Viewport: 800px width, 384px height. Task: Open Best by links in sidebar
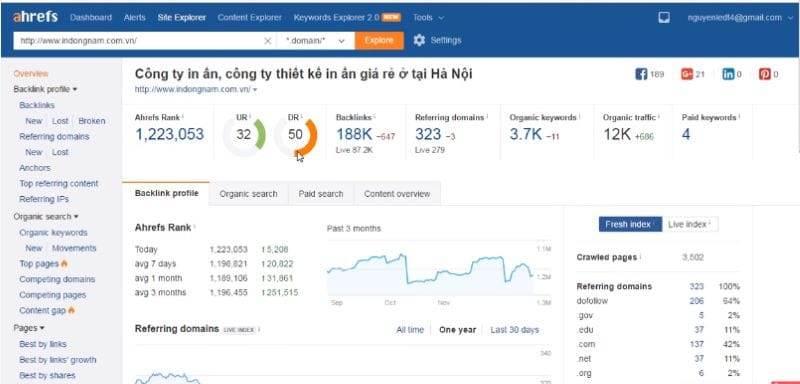click(x=43, y=344)
